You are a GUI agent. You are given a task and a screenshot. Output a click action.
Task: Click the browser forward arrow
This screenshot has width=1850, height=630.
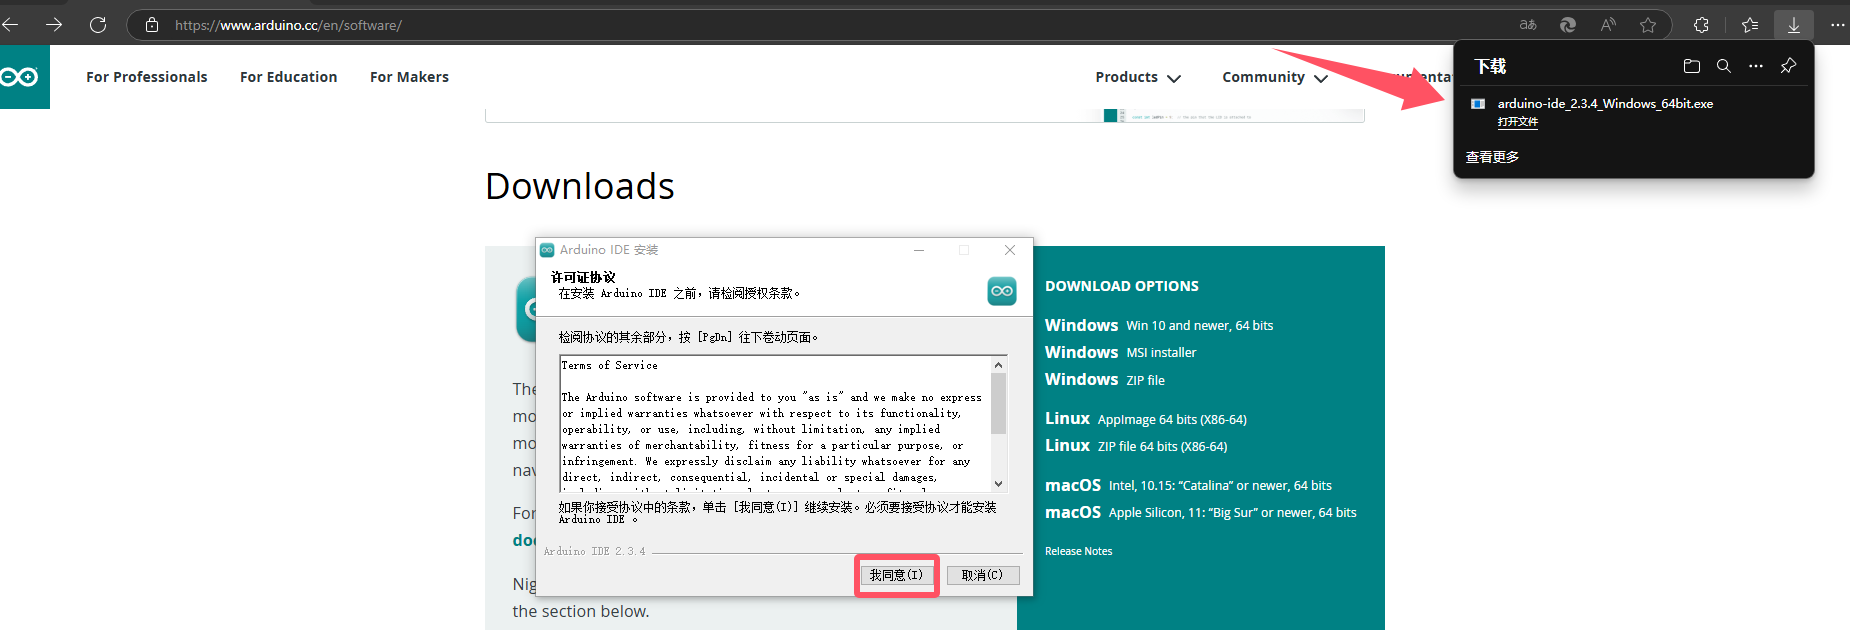pos(54,25)
